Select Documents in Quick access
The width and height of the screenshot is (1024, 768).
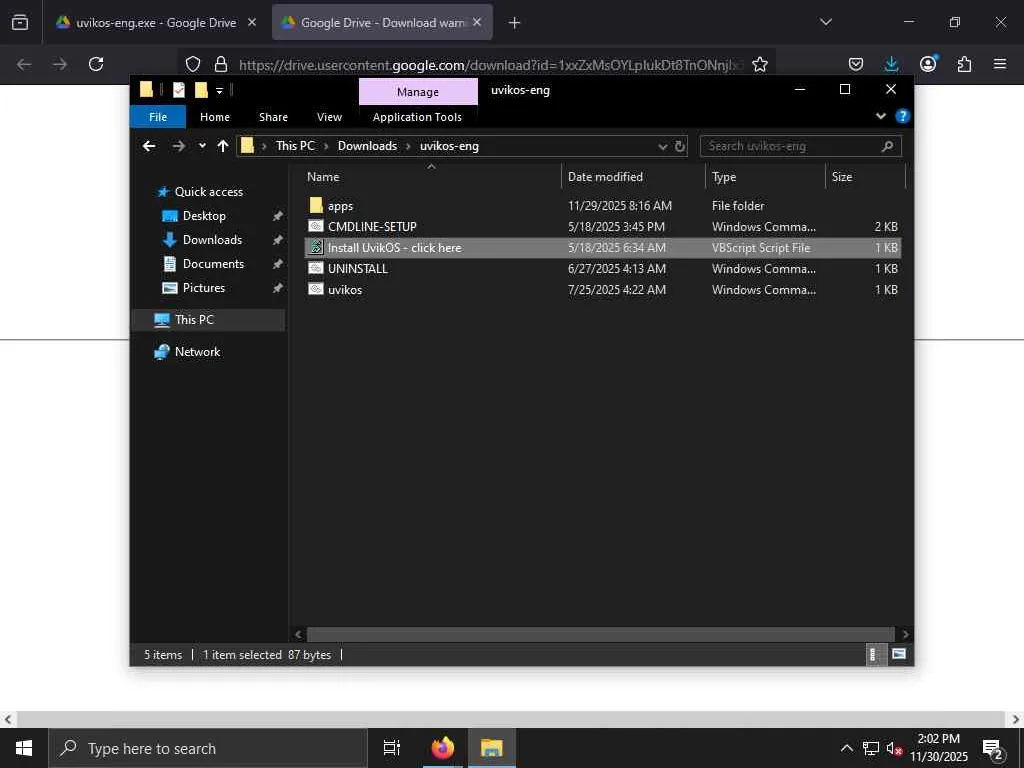coord(213,264)
